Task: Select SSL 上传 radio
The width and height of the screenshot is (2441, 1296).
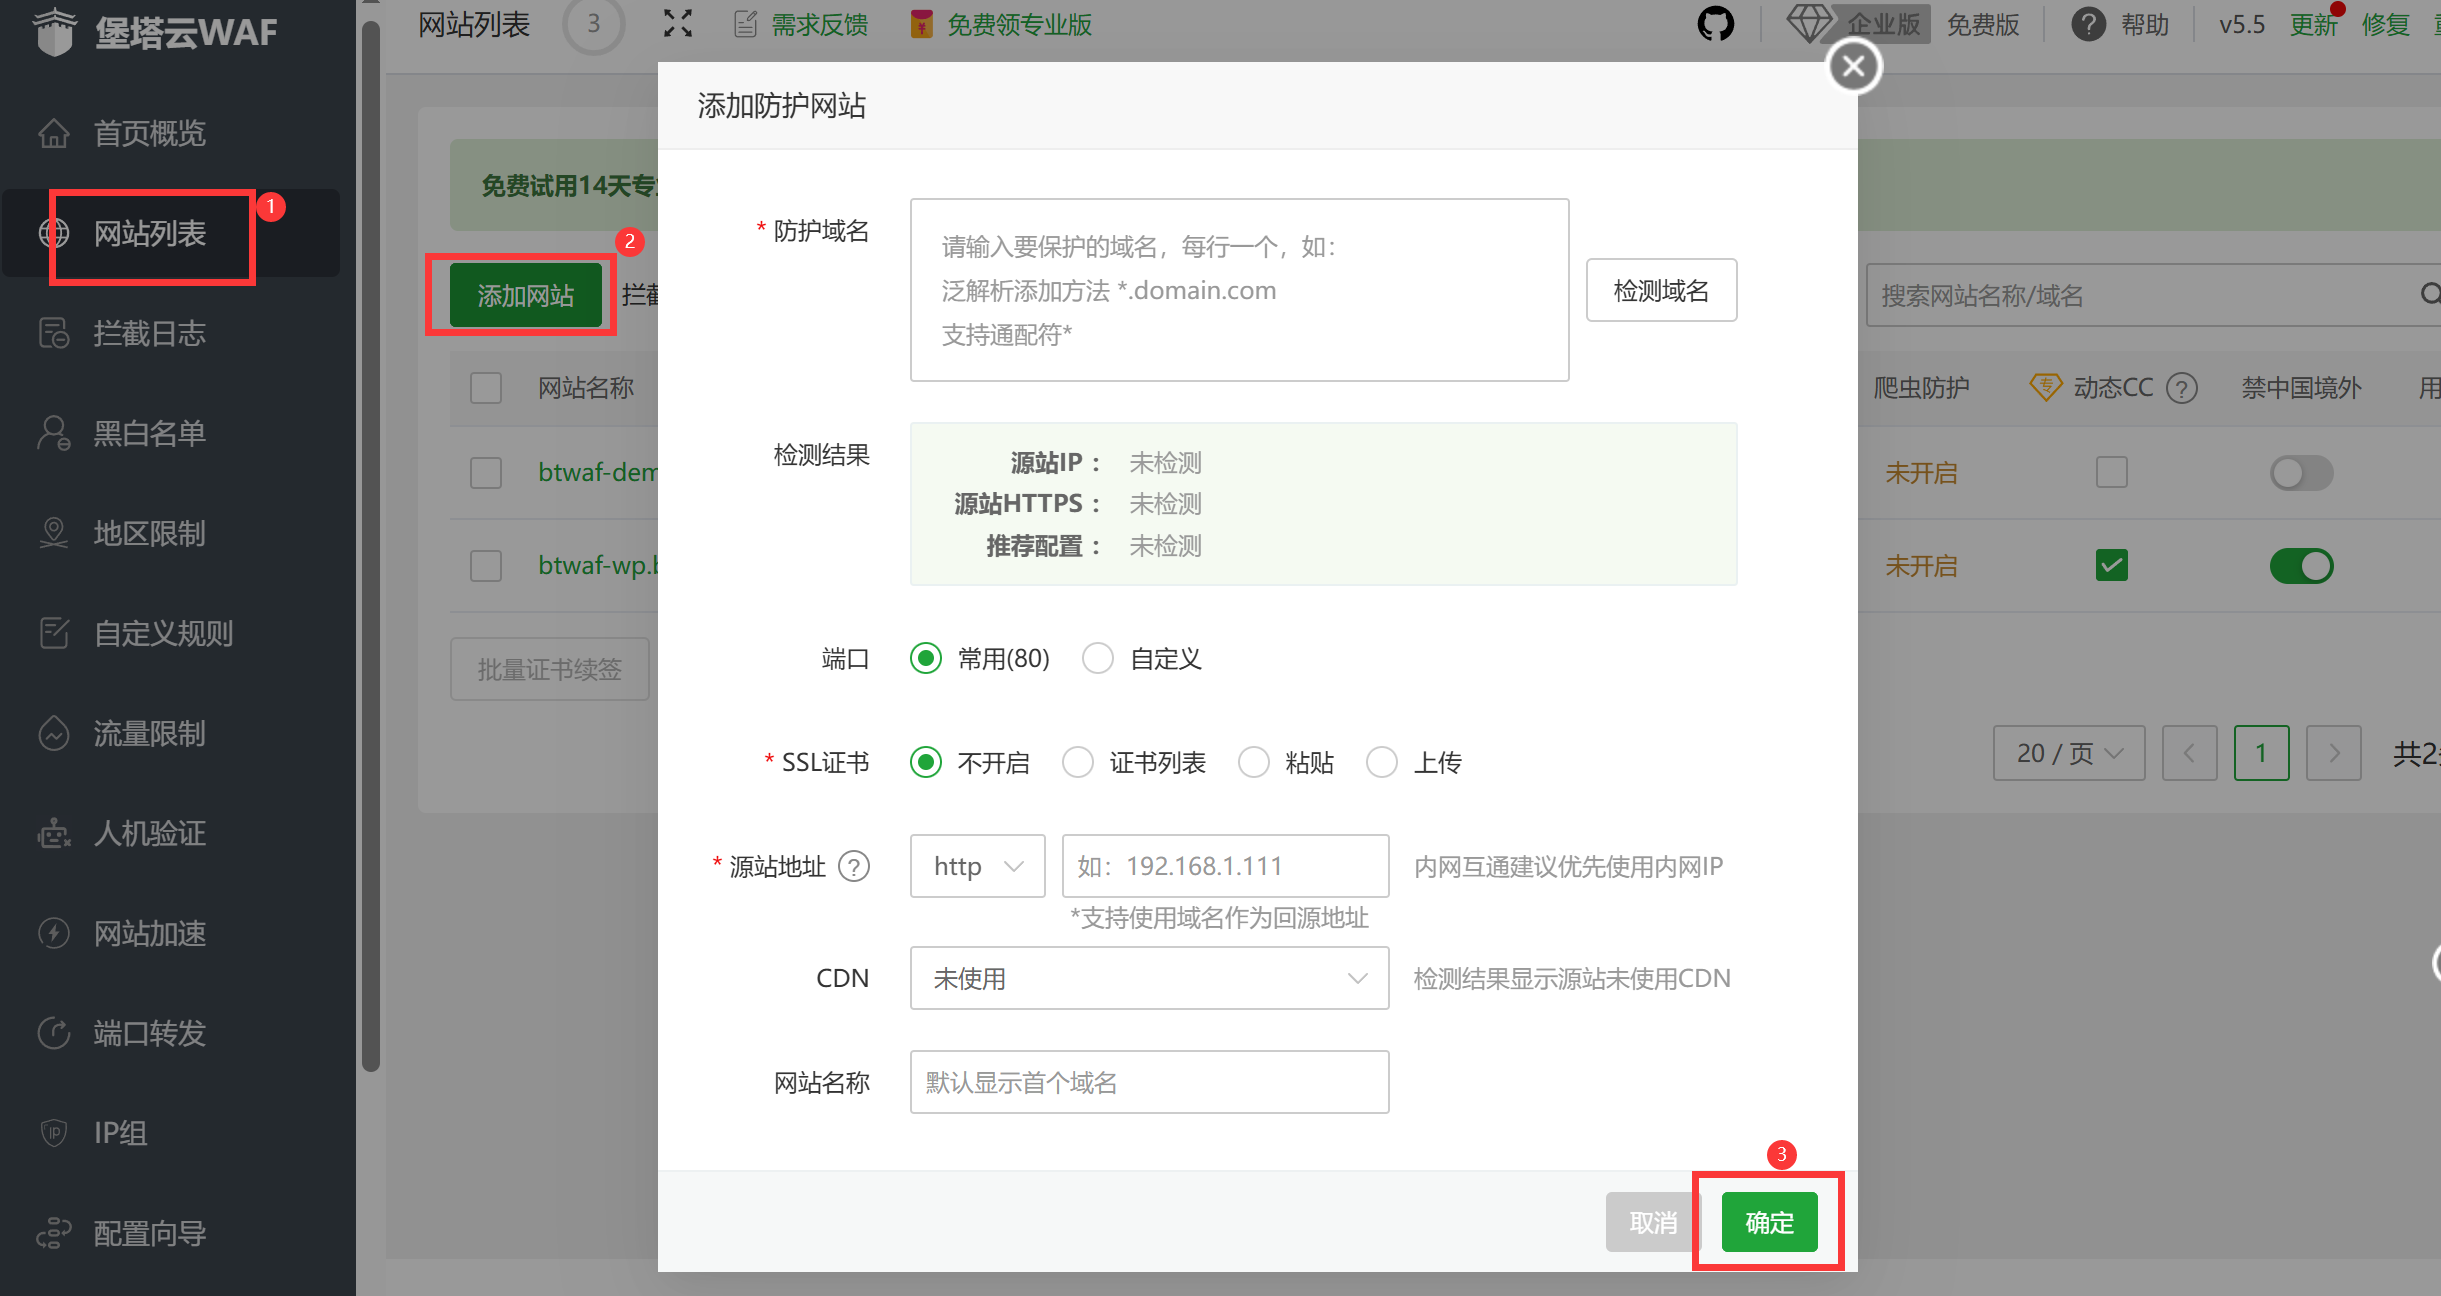Action: pyautogui.click(x=1382, y=762)
